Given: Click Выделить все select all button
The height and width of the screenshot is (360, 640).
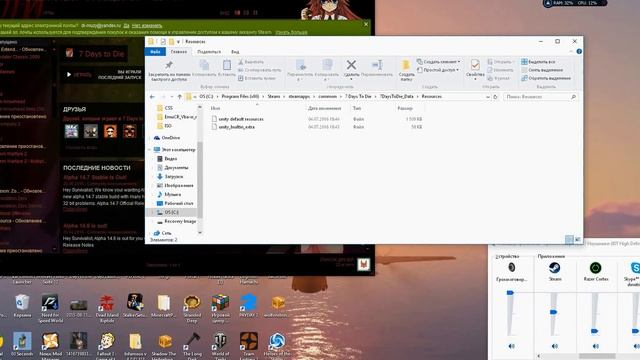Looking at the screenshot, I should coord(538,62).
